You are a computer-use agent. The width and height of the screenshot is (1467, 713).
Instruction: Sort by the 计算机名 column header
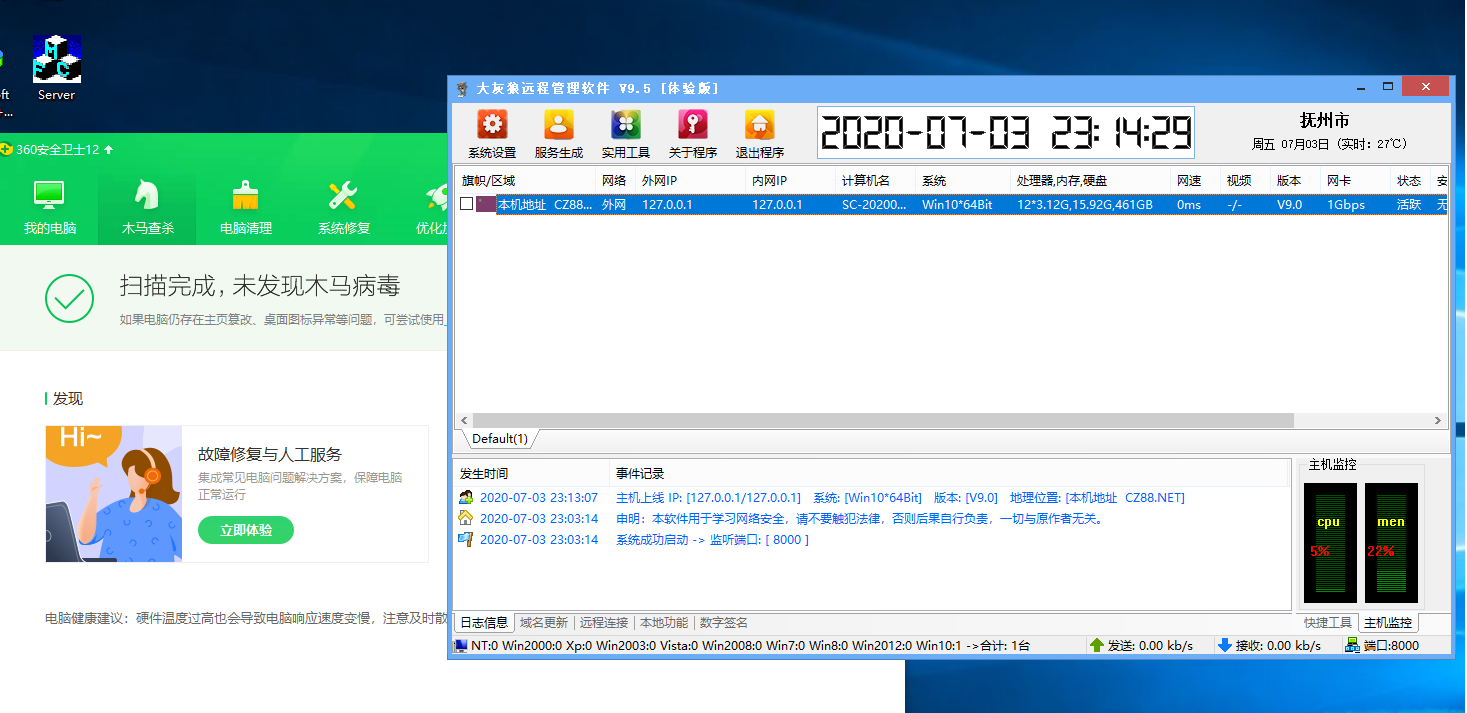[876, 180]
